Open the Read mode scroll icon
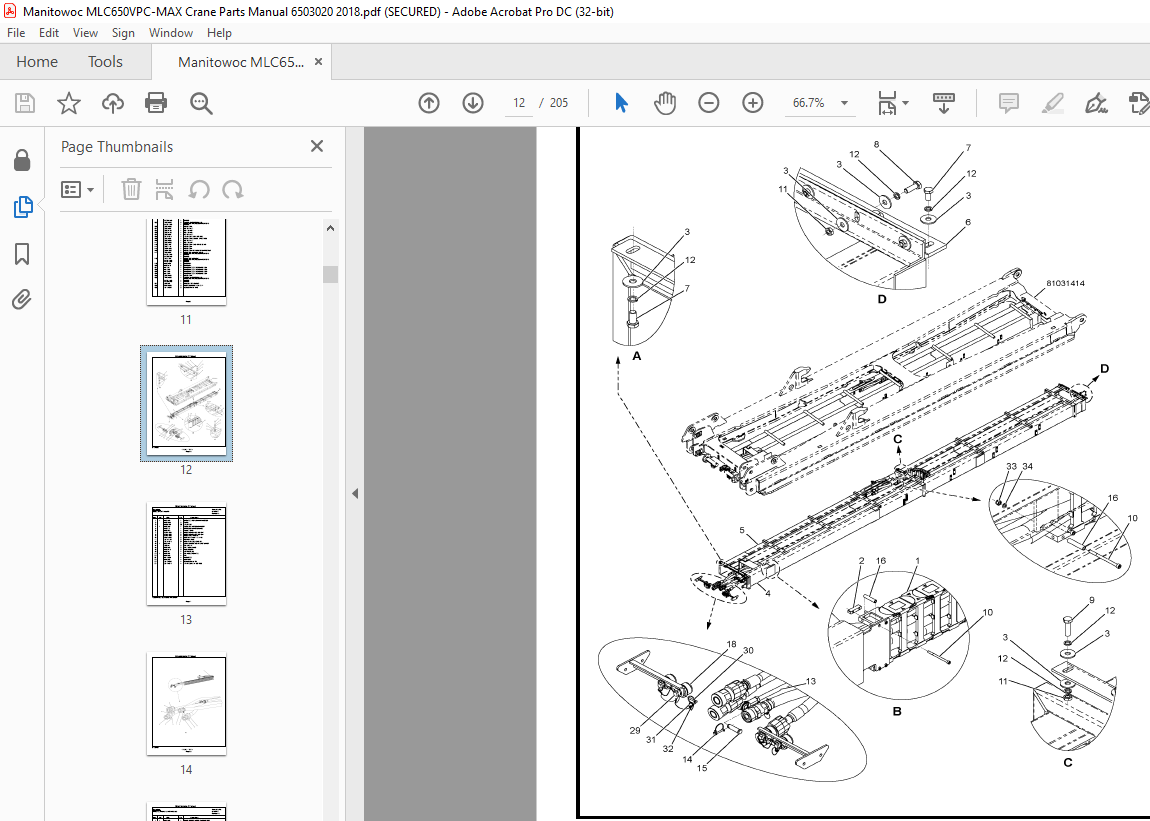 943,103
